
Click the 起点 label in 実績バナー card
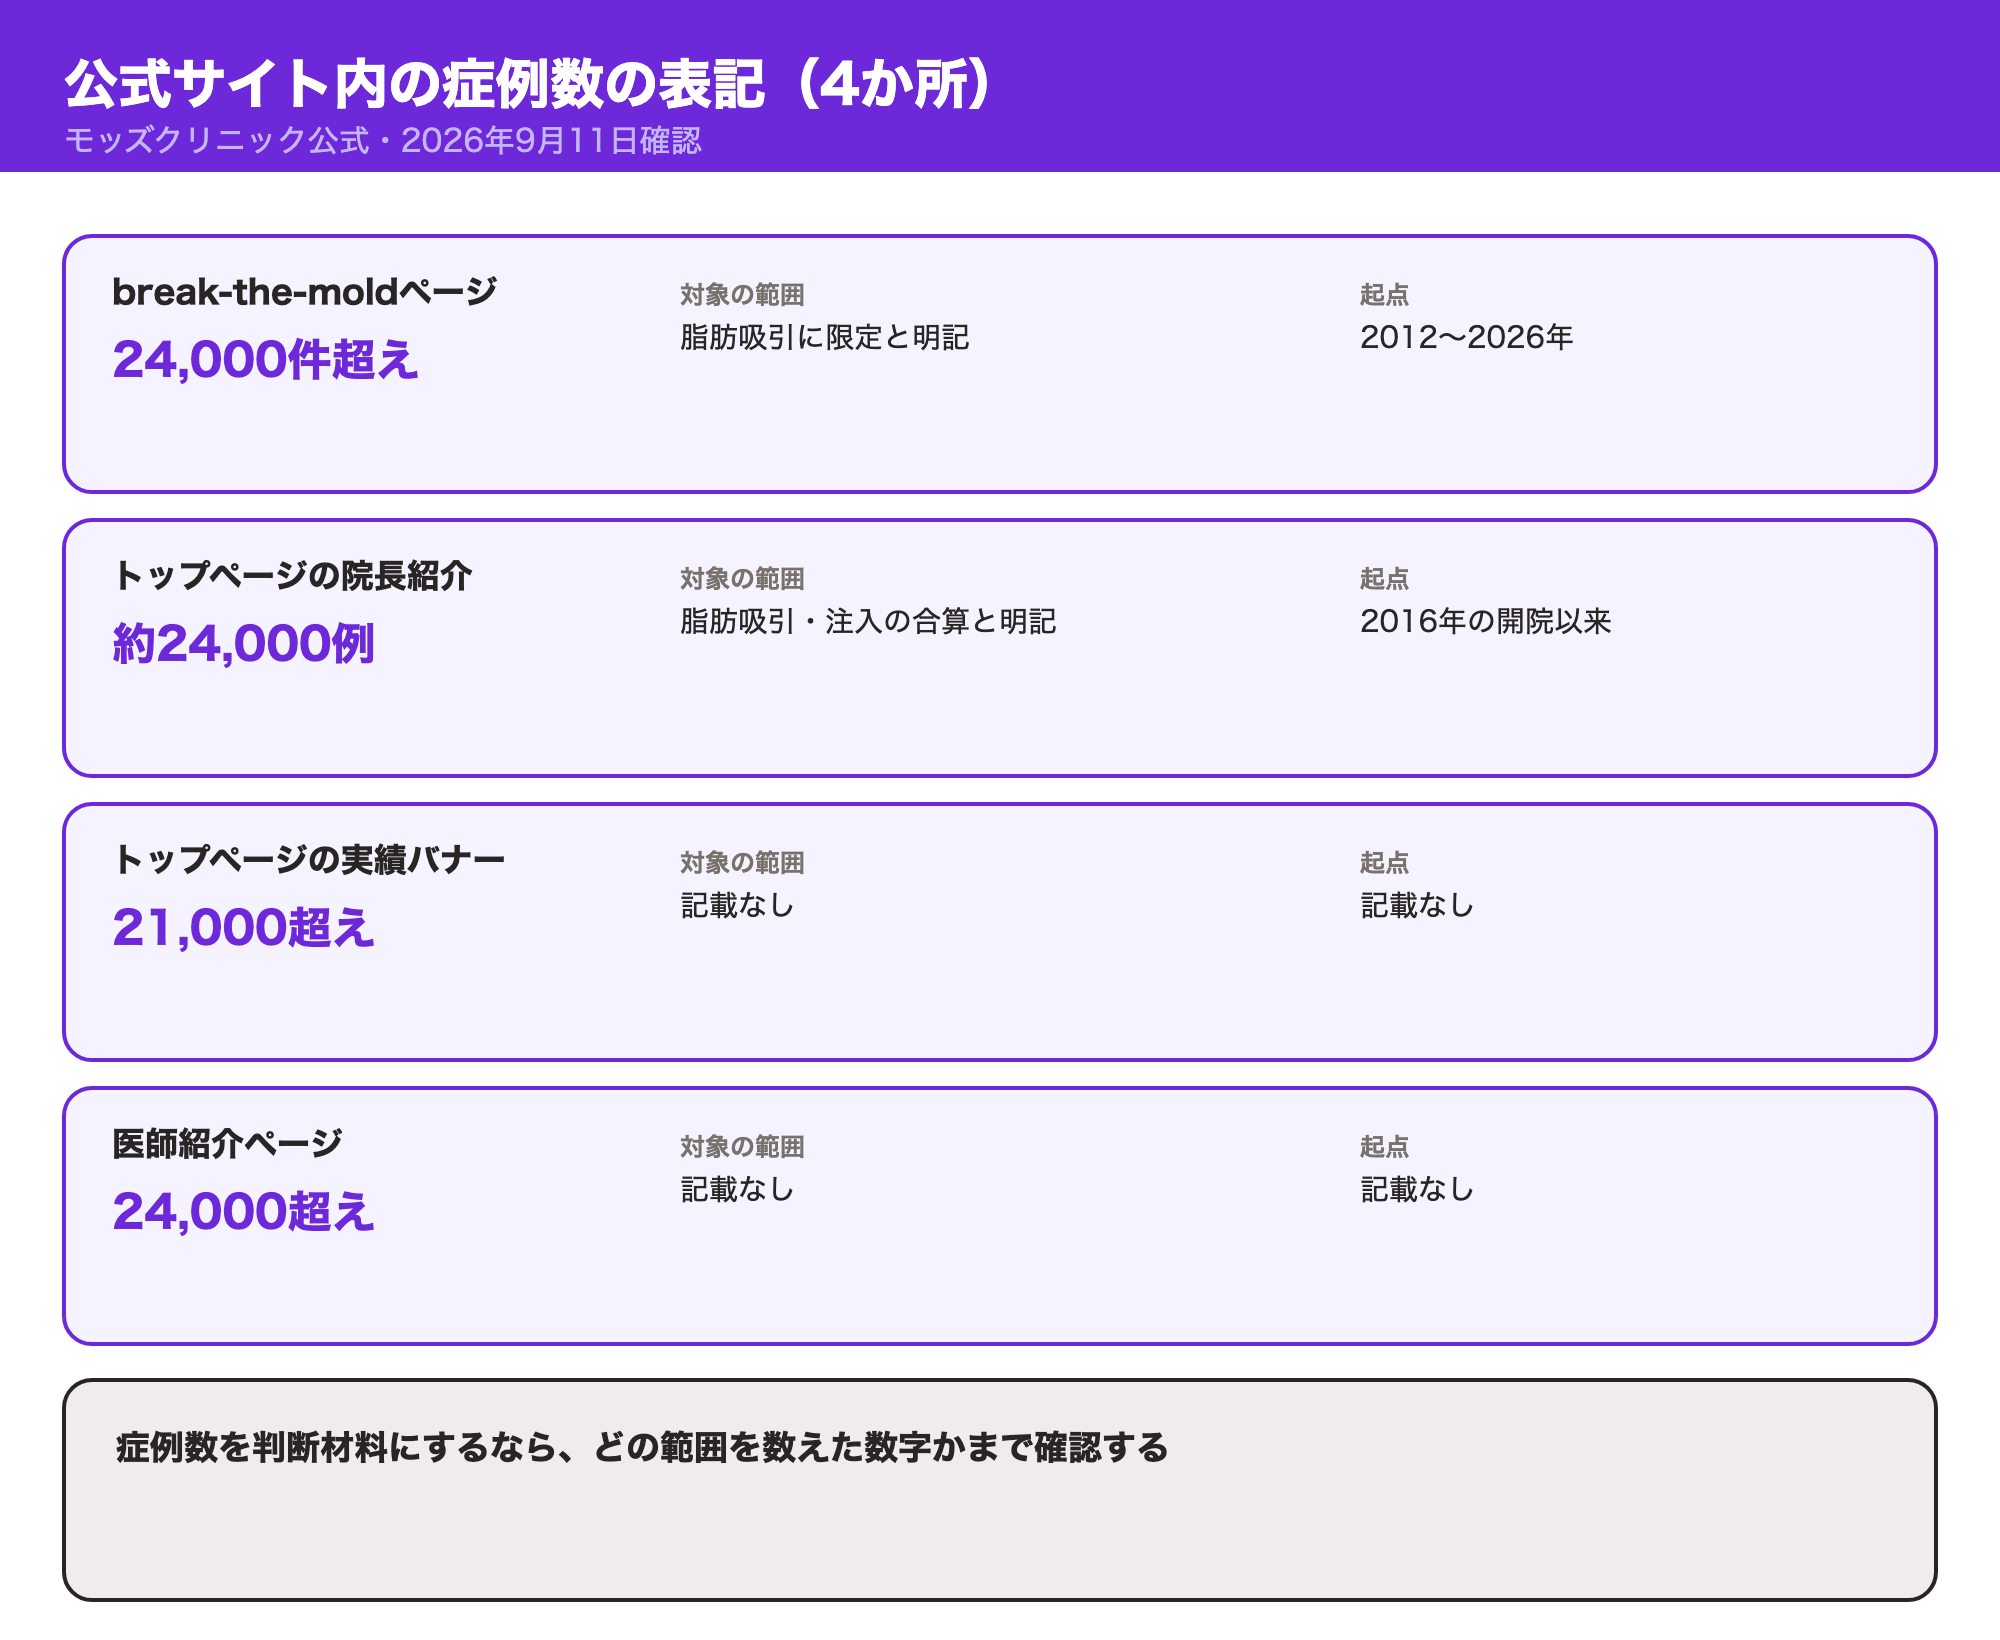pyautogui.click(x=1385, y=863)
